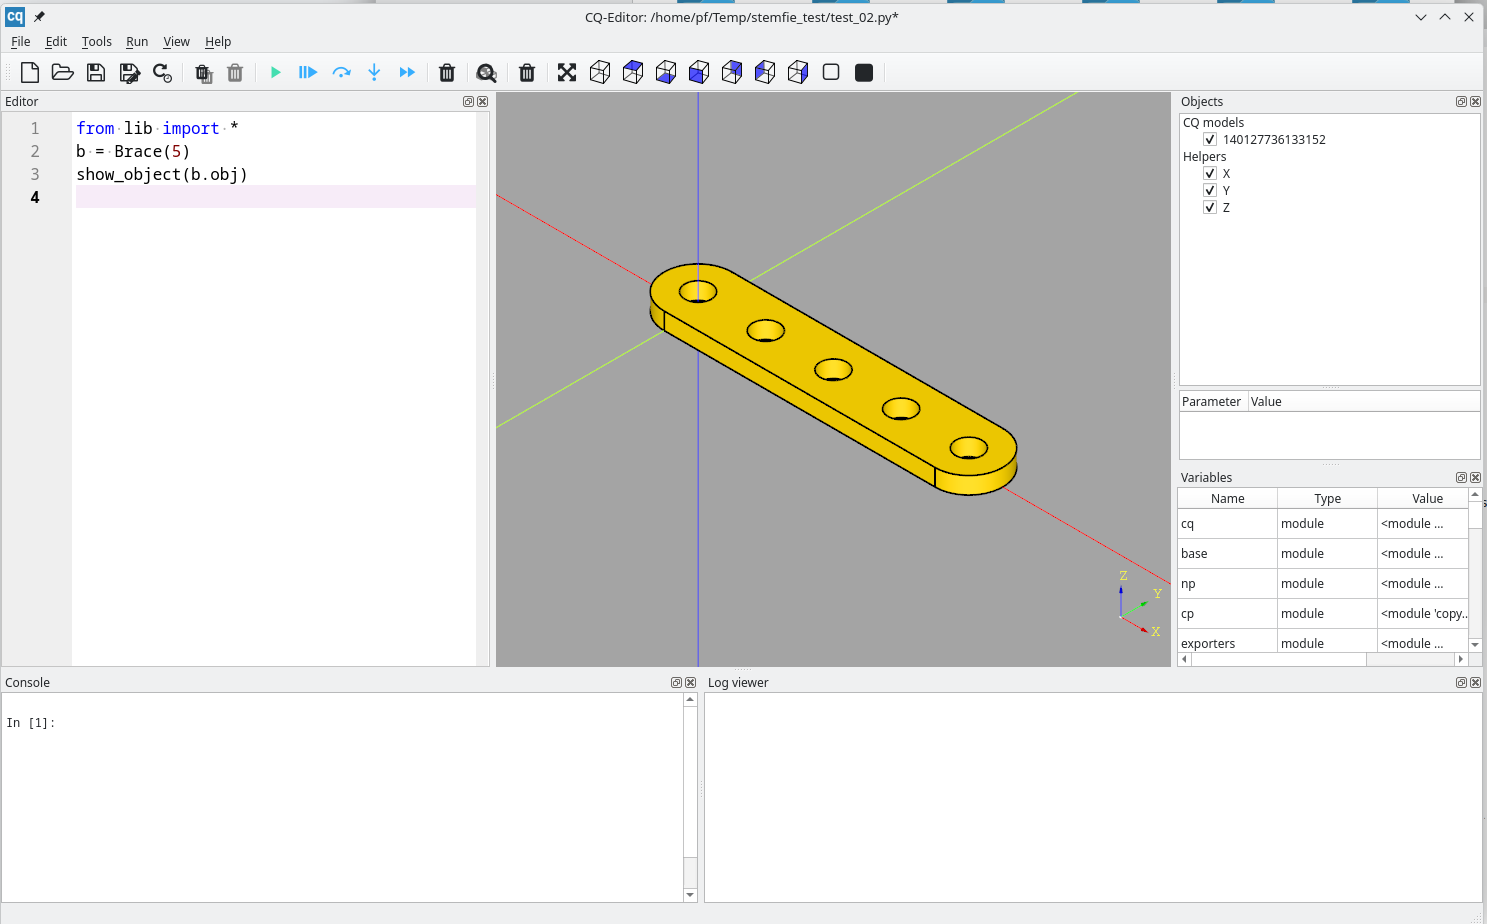Screen dimensions: 1487x924
Task: Save the current script
Action: 96,72
